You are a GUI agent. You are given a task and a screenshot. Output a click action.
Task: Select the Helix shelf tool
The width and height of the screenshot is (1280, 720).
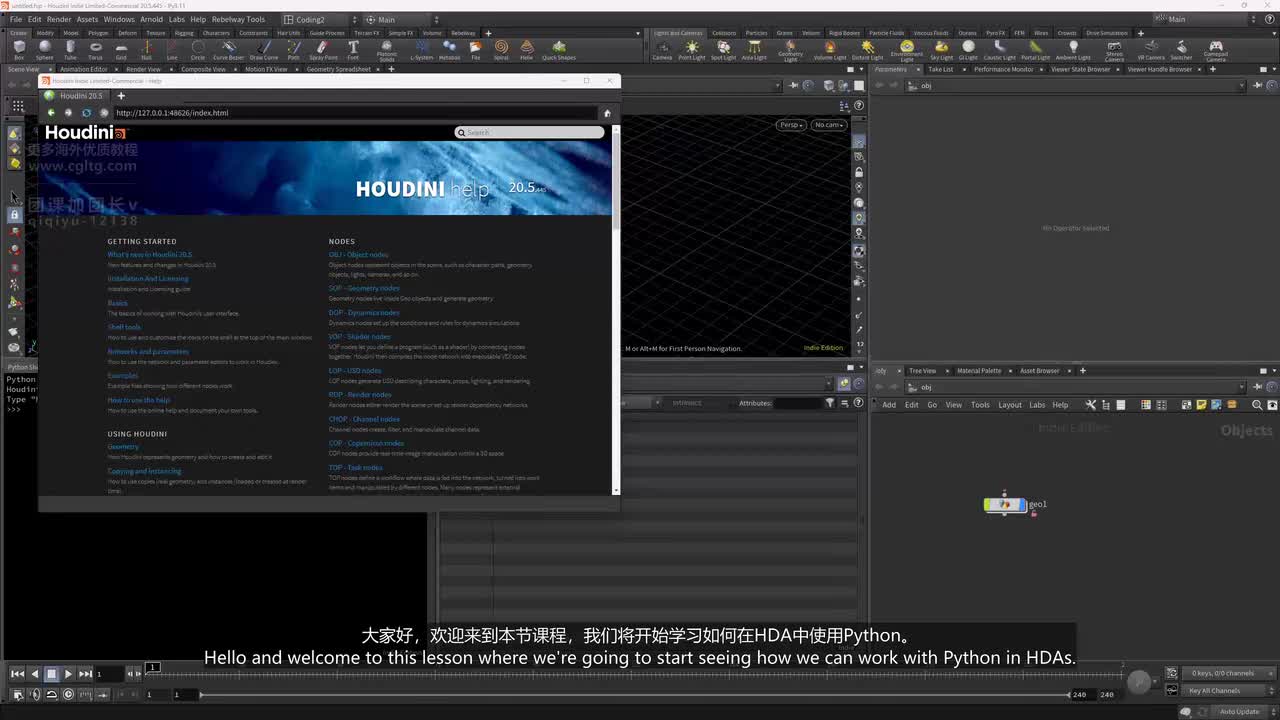pos(527,48)
